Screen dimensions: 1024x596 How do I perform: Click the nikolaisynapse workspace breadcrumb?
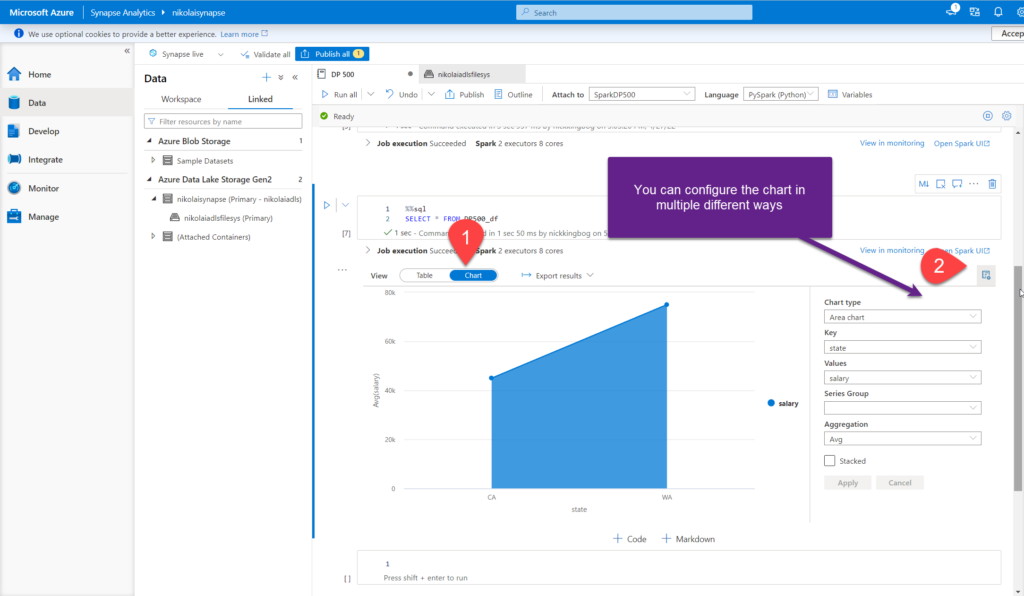(x=199, y=12)
